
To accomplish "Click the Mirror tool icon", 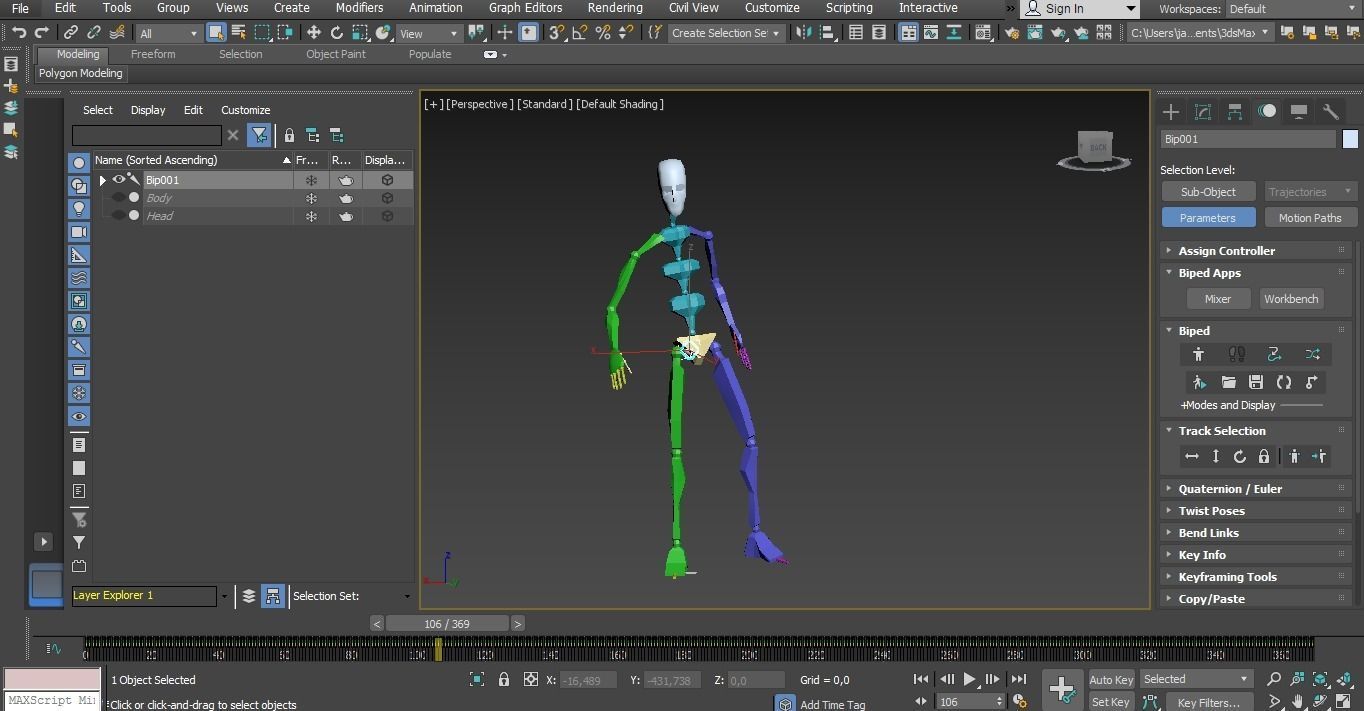I will 805,33.
